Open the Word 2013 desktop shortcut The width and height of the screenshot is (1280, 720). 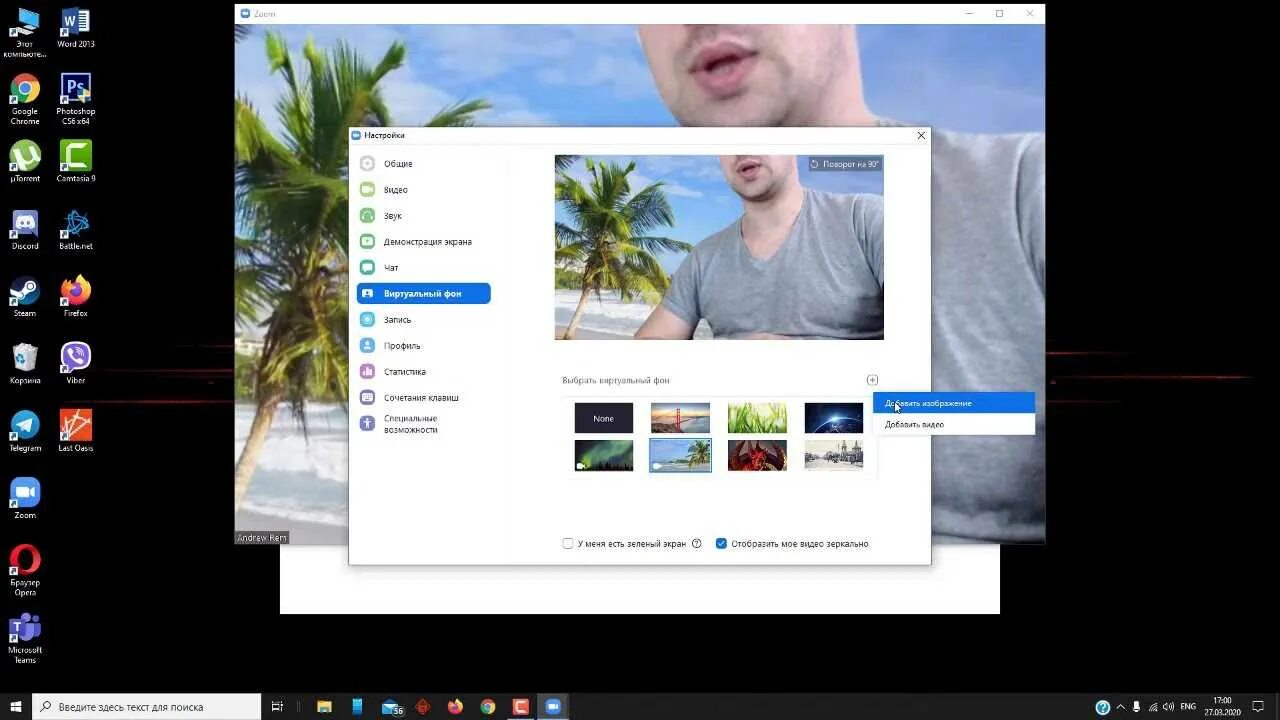pos(76,28)
